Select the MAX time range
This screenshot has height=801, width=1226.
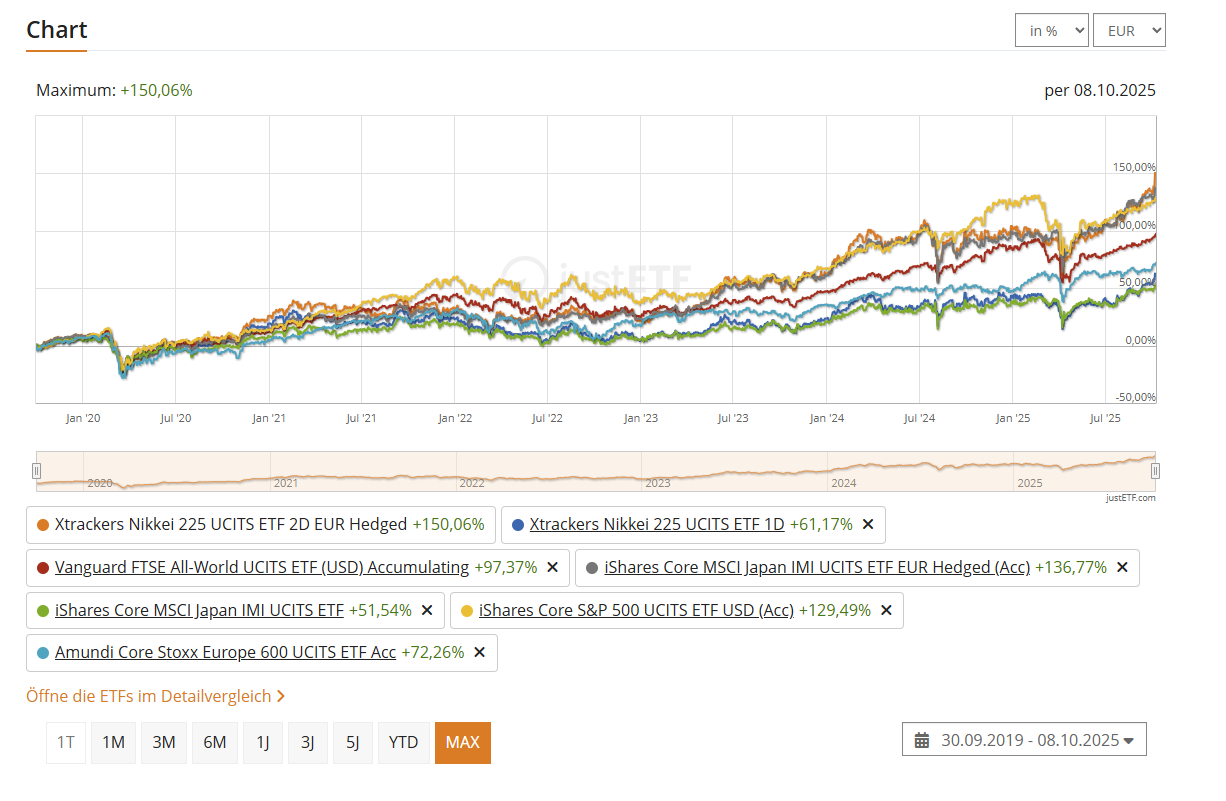pyautogui.click(x=463, y=742)
